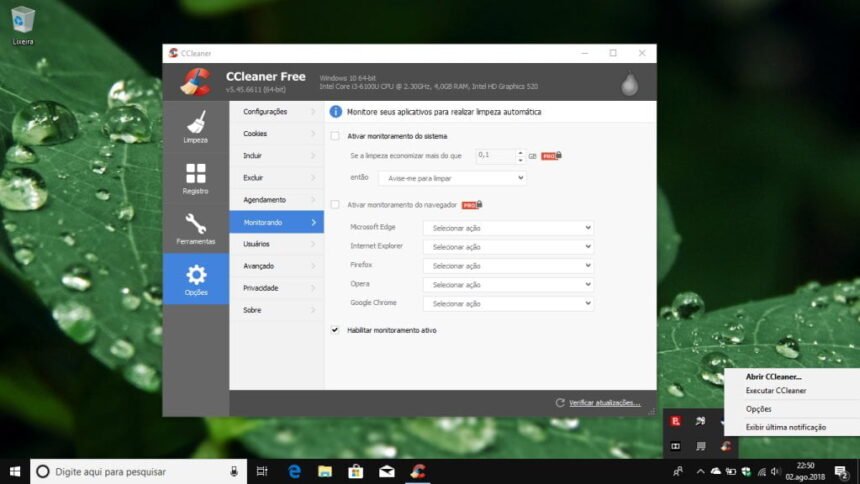Click the taskbar clock showing 22:50
The height and width of the screenshot is (484, 860).
pos(805,471)
